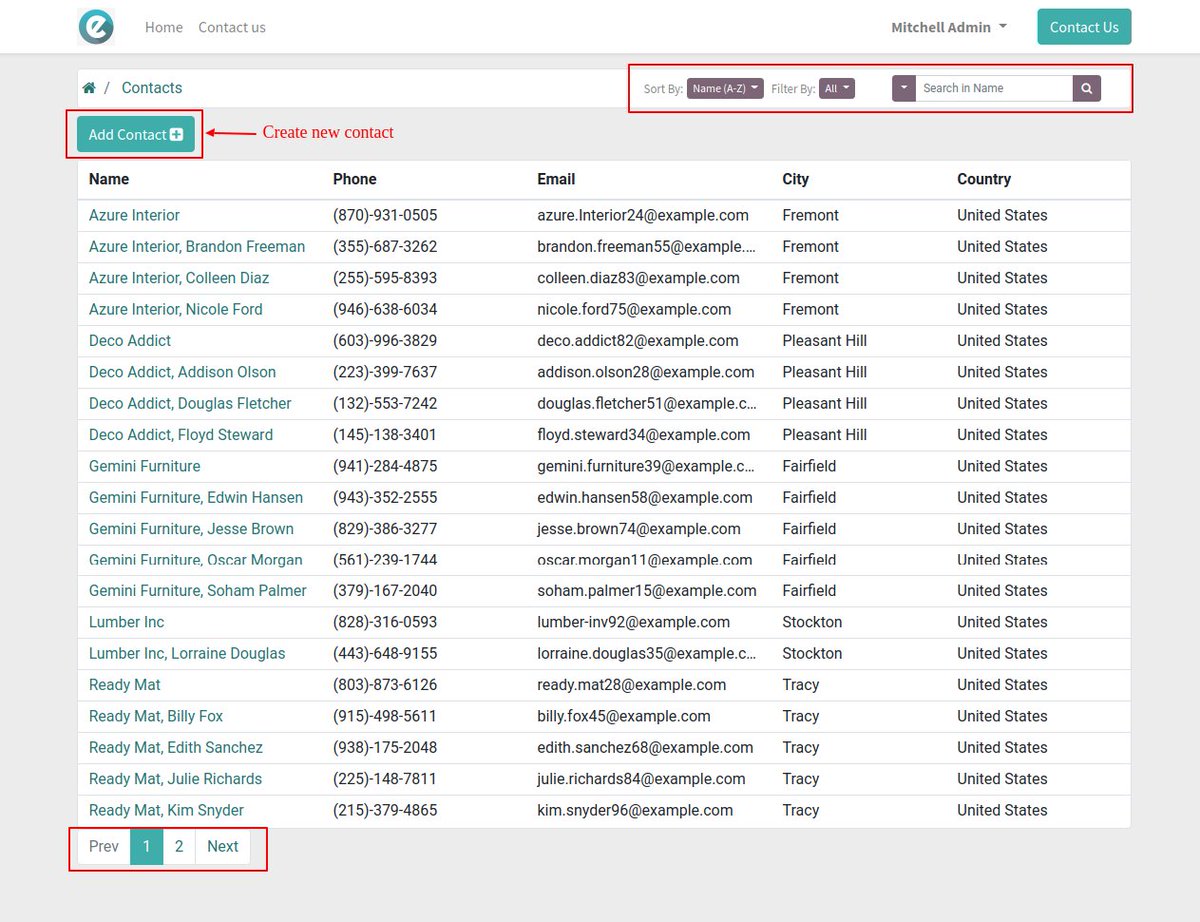Click phone number (215)-379-4865
The image size is (1200, 922).
point(385,810)
